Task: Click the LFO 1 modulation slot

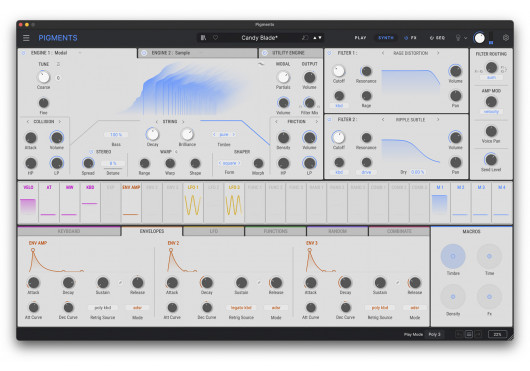Action: 193,202
